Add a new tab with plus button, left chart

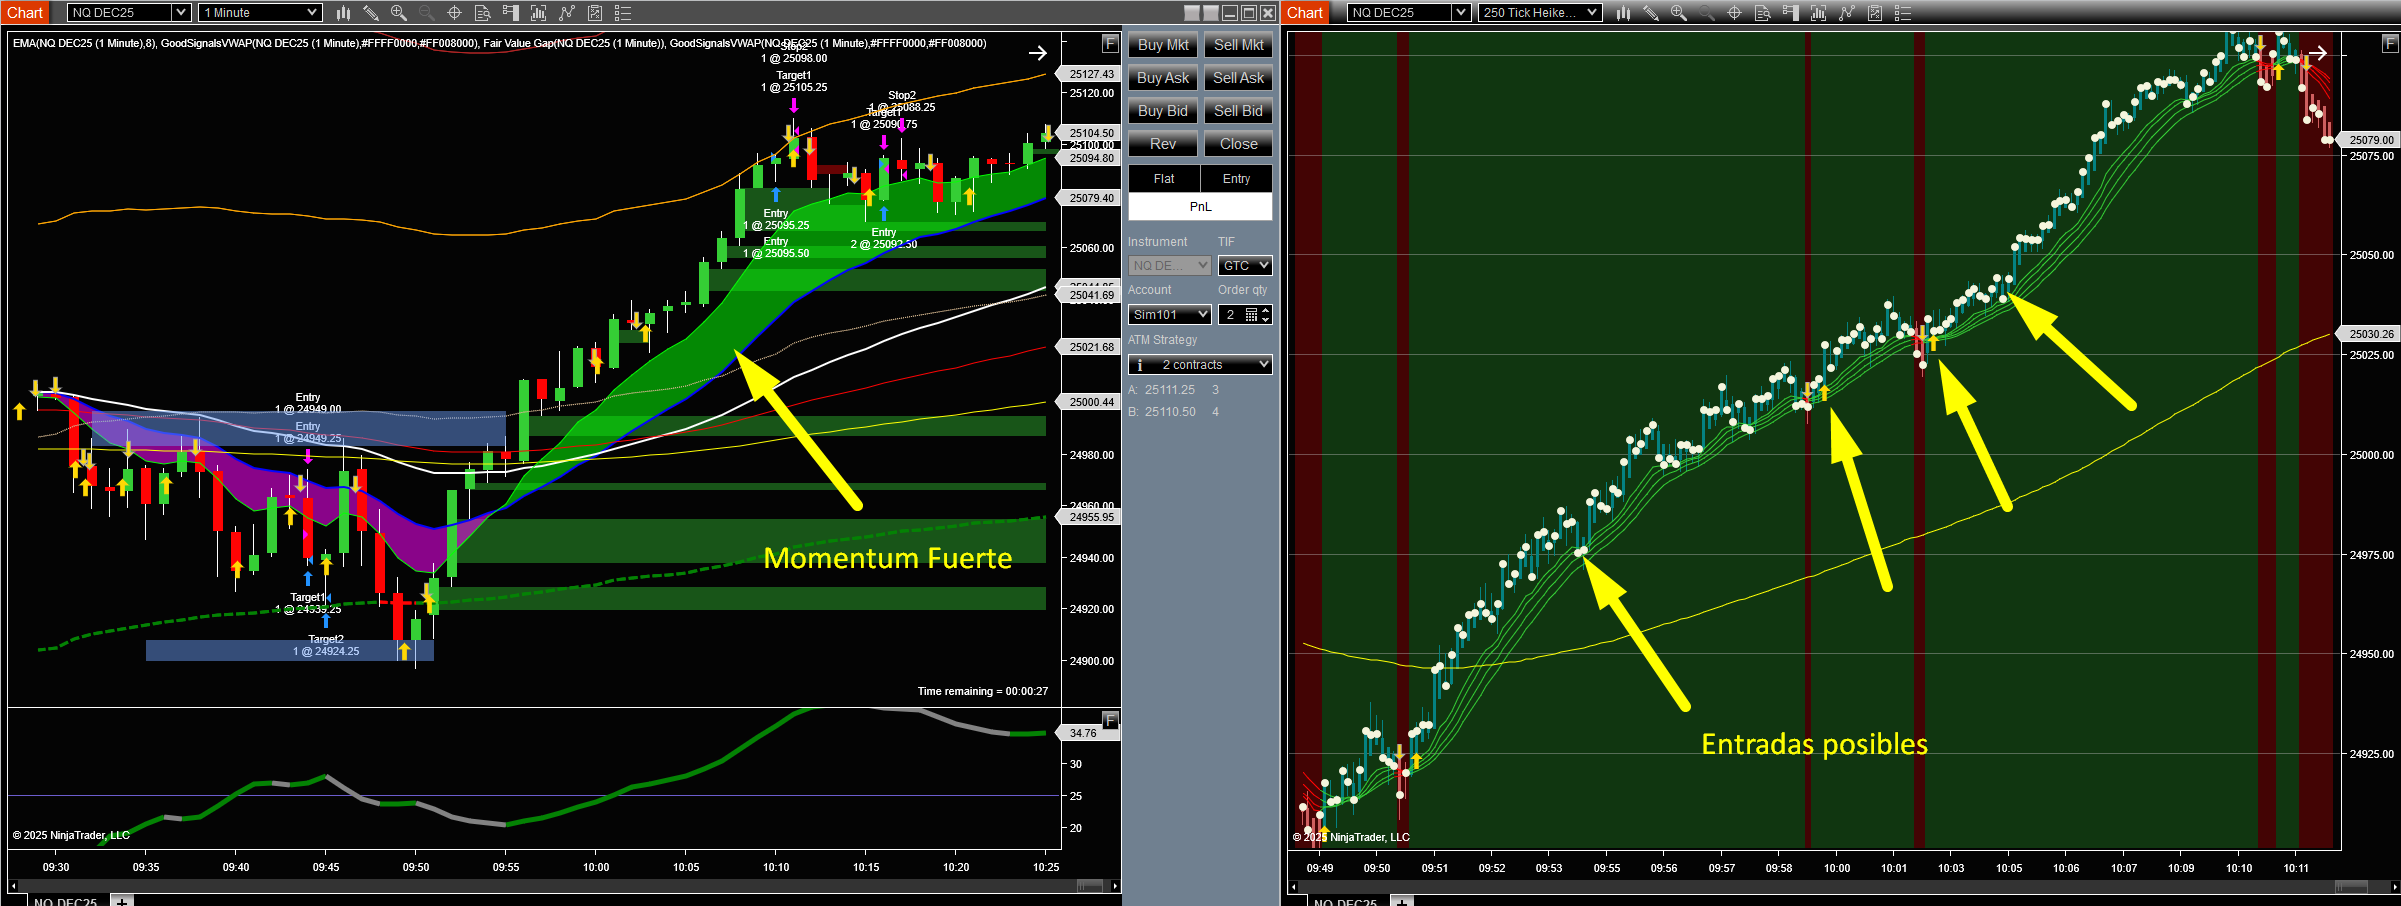click(122, 901)
